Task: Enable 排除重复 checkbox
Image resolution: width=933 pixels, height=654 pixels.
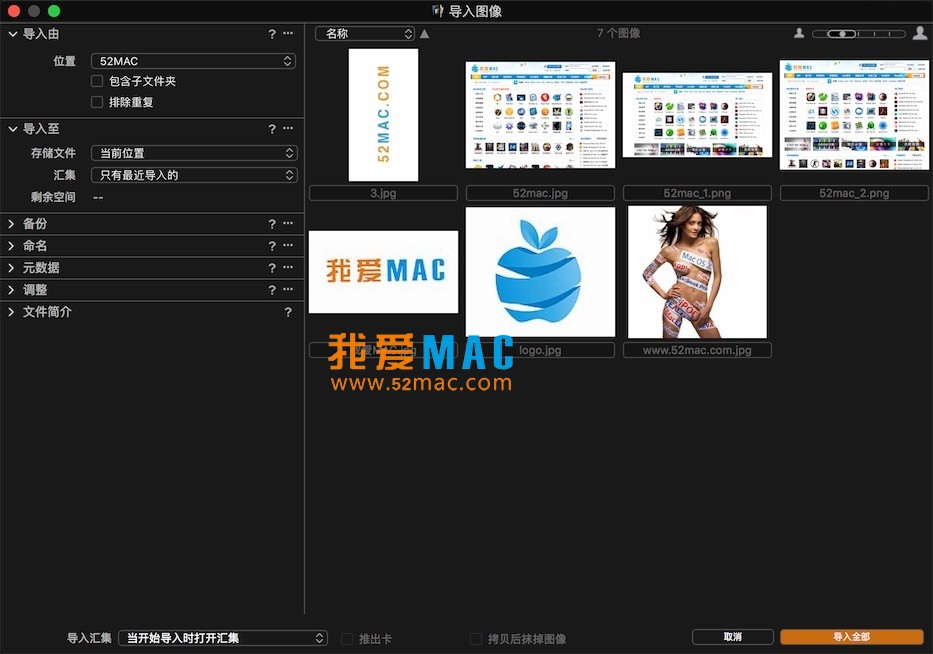Action: (x=97, y=102)
